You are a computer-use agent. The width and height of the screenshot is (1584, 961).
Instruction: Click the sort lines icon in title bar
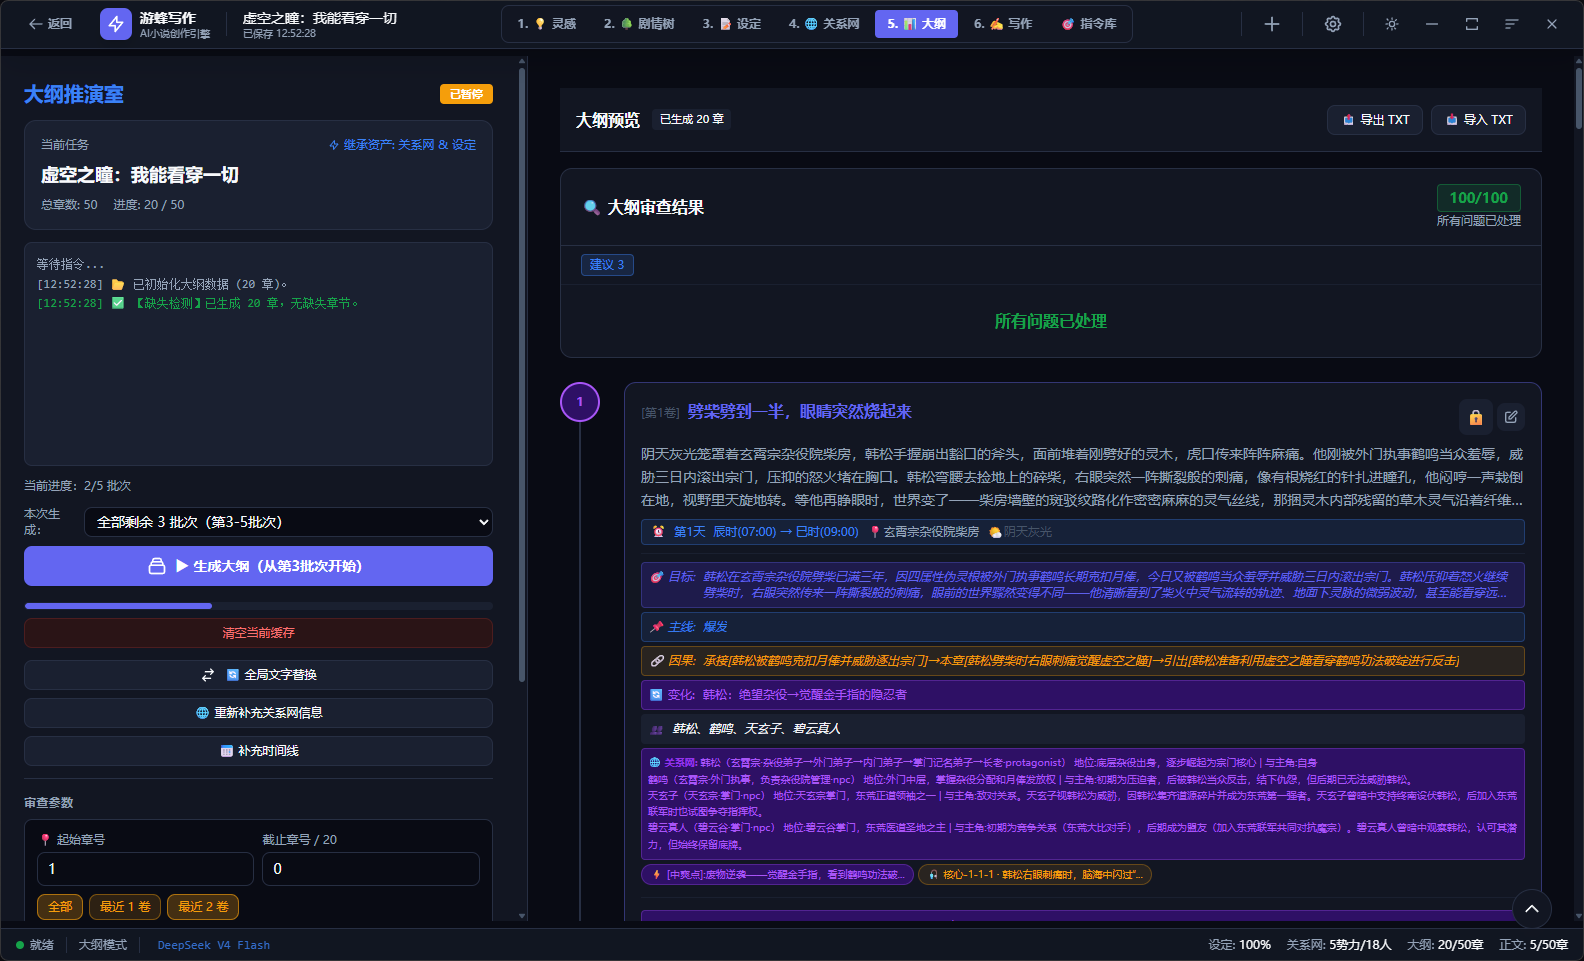coord(1511,24)
